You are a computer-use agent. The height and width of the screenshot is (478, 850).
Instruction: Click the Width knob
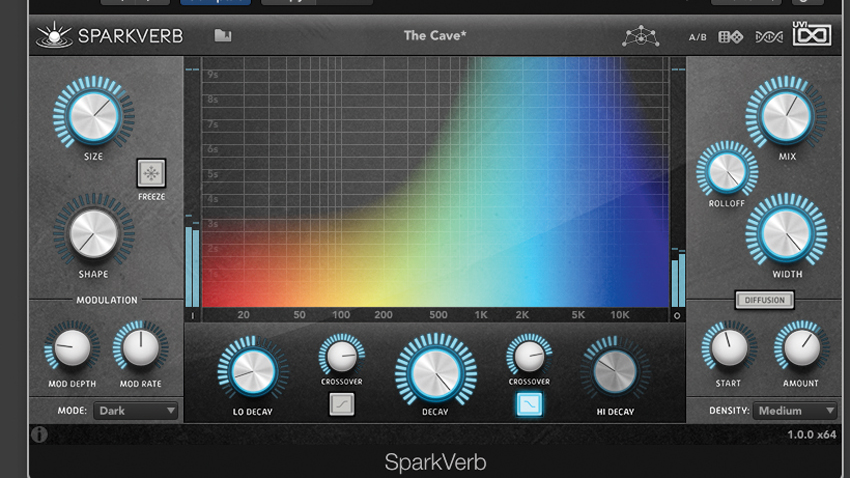coord(786,232)
